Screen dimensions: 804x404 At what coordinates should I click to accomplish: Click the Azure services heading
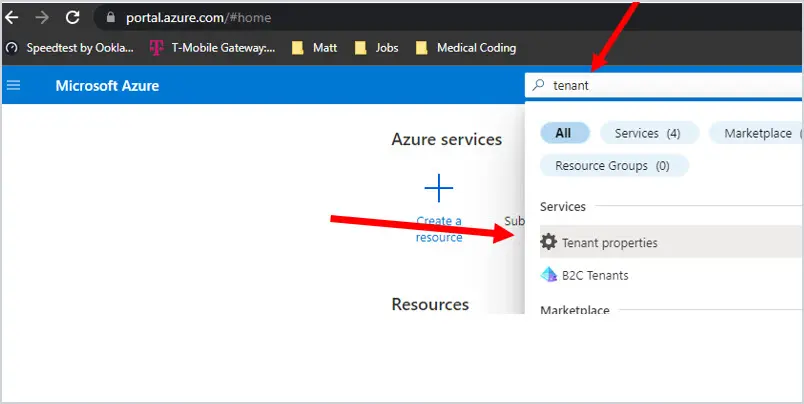point(447,139)
